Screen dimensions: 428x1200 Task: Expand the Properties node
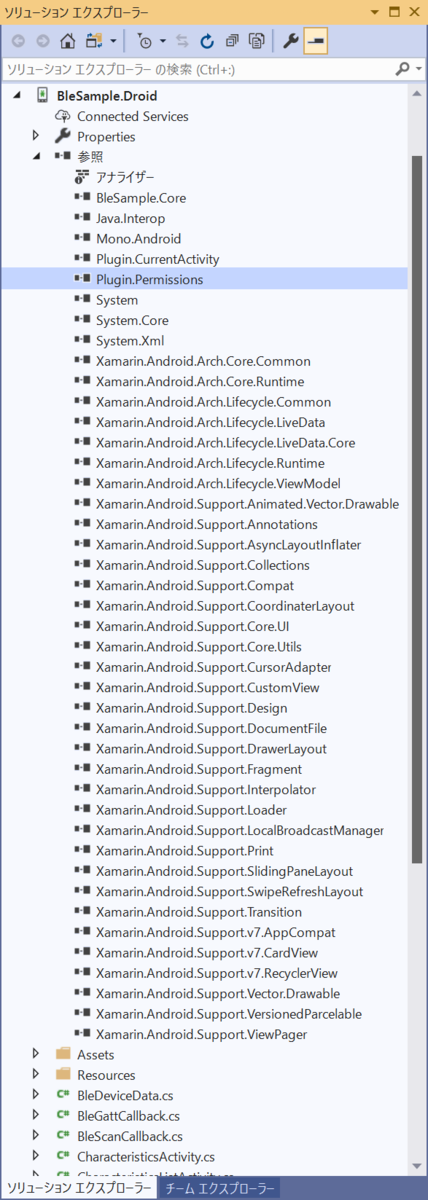[36, 136]
